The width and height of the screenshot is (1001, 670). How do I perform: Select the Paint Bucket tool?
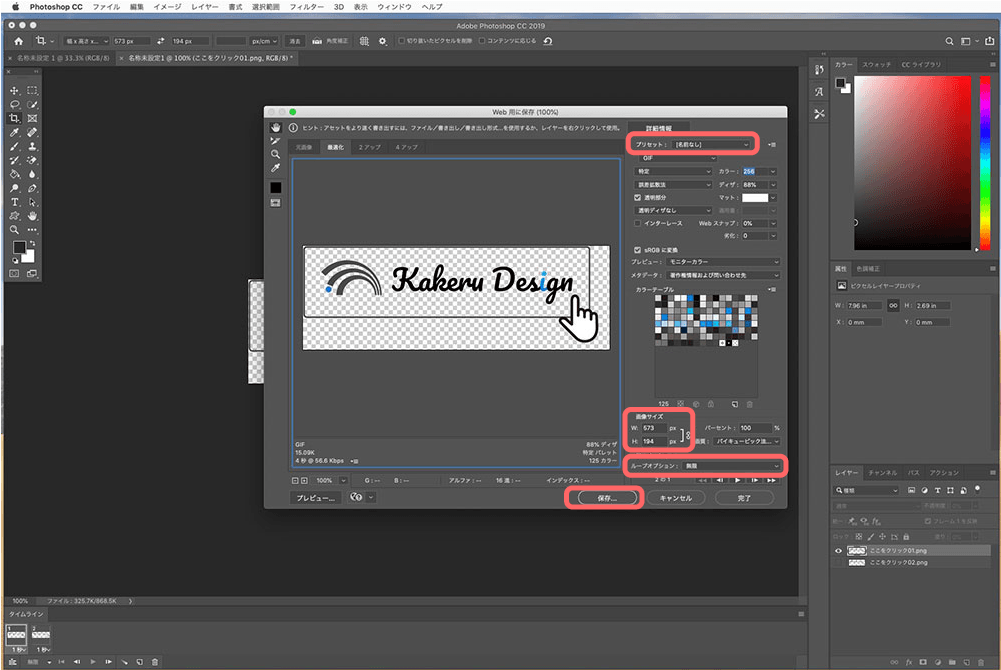(14, 174)
